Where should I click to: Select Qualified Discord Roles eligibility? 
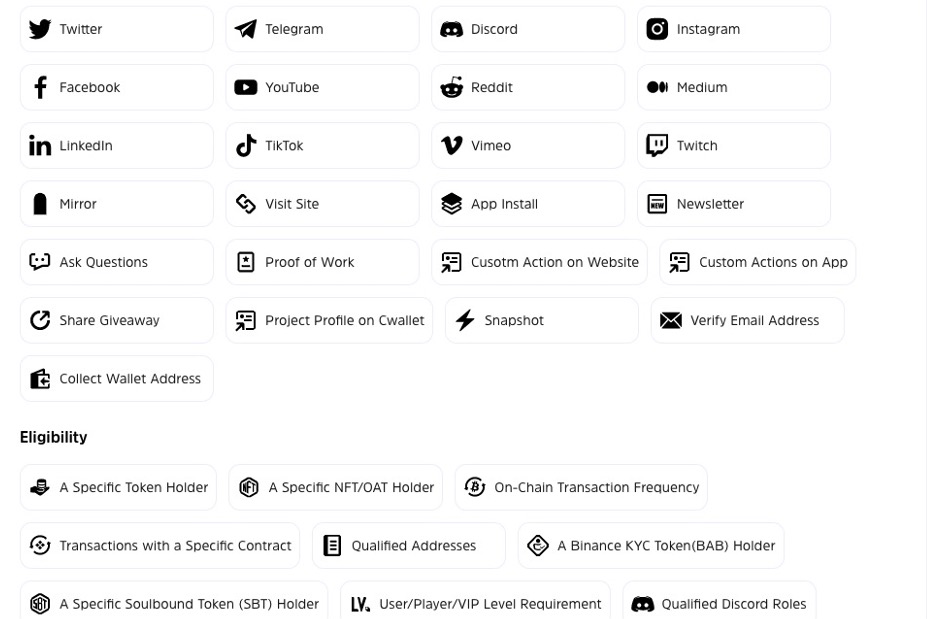coord(719,604)
